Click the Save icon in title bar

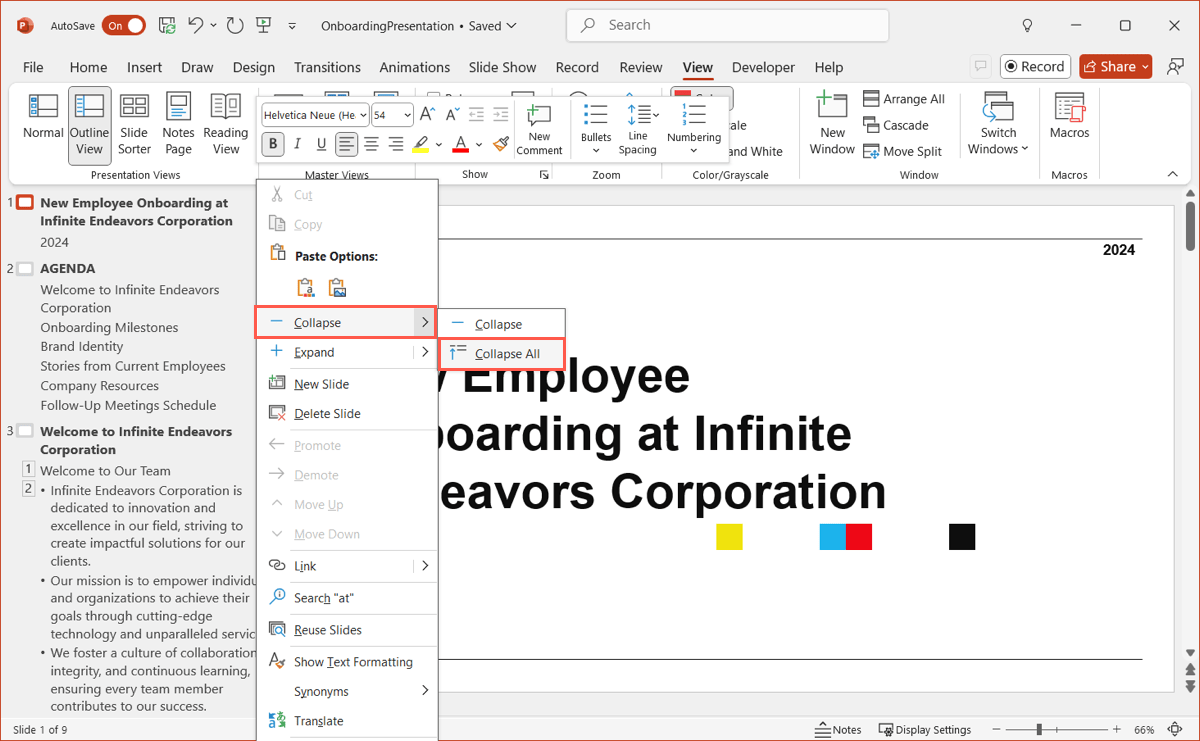(x=167, y=25)
